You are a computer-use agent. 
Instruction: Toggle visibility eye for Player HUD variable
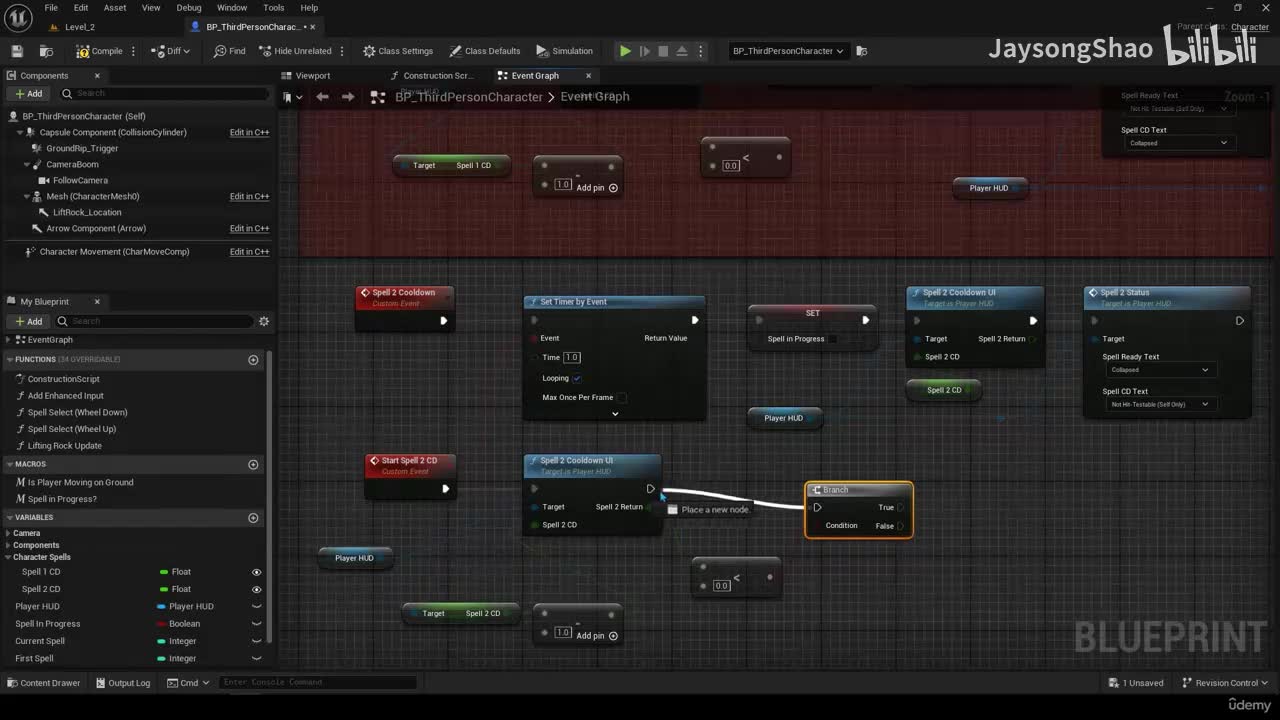point(256,606)
